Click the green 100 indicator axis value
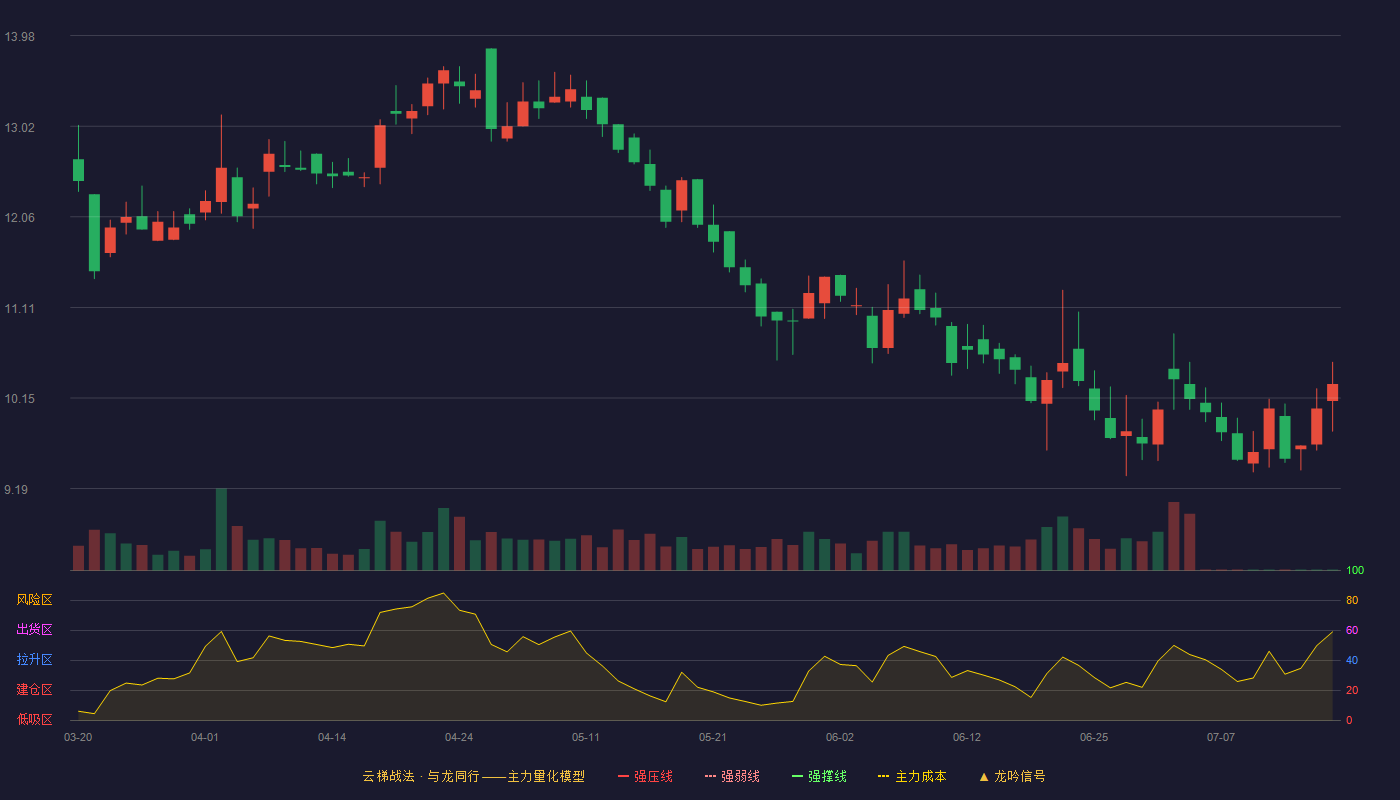Image resolution: width=1400 pixels, height=800 pixels. [x=1355, y=571]
